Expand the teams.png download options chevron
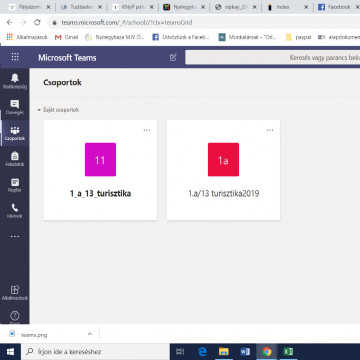 90,334
